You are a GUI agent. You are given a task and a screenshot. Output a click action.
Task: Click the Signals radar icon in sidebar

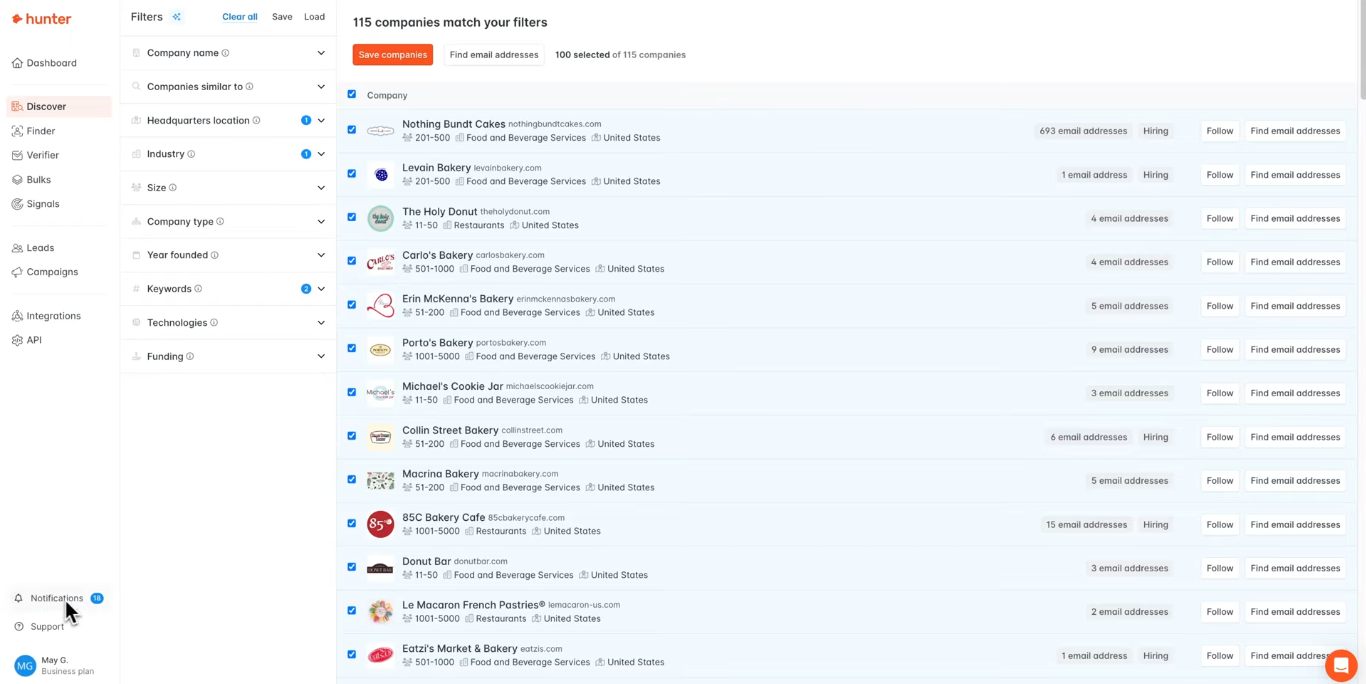click(17, 204)
